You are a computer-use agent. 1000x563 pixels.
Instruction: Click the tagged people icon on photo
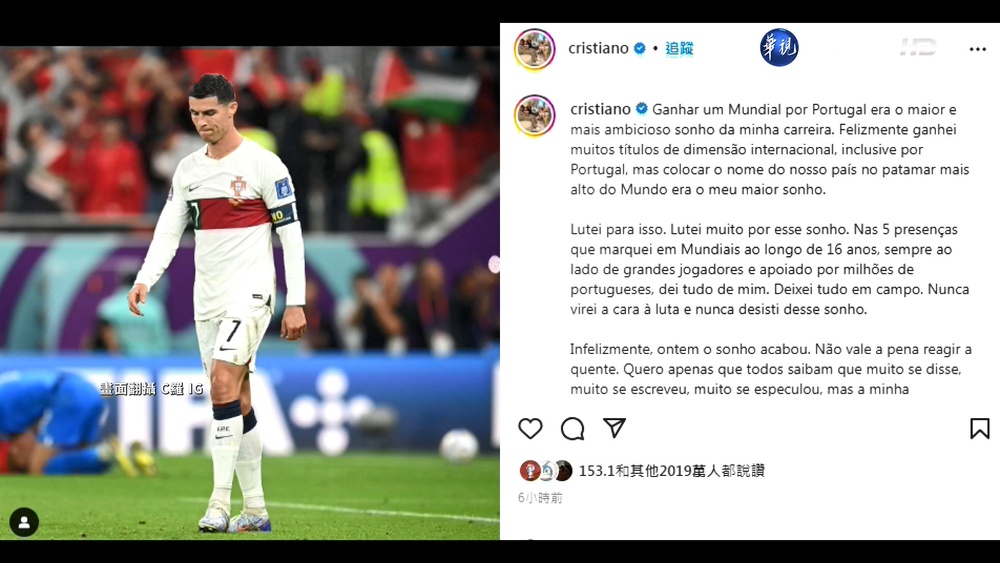[x=24, y=522]
